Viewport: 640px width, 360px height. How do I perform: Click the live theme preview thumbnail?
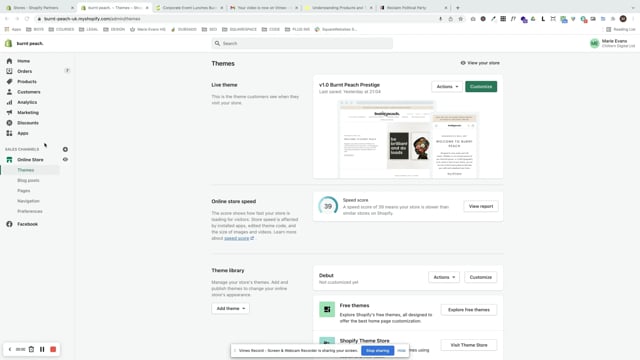(408, 139)
